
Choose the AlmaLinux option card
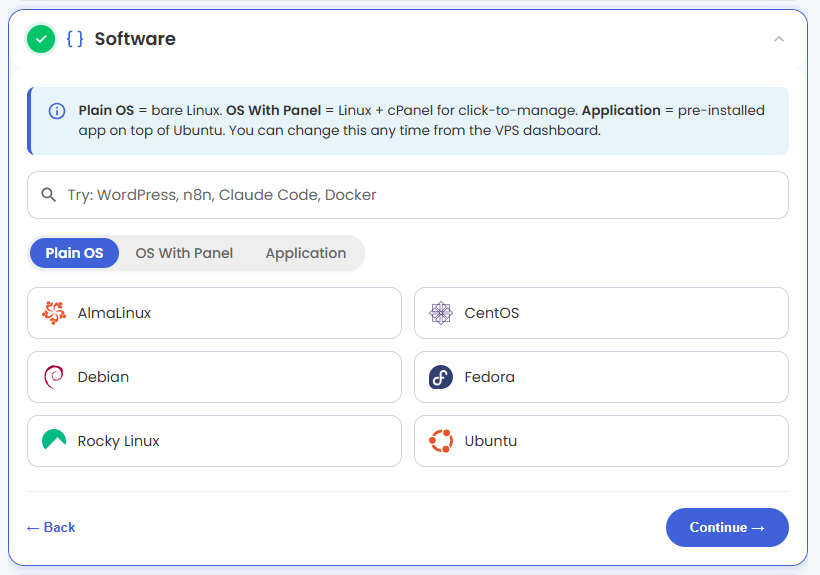click(x=214, y=313)
